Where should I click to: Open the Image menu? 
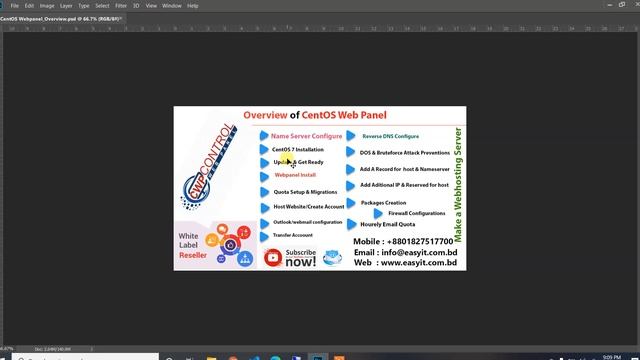click(x=47, y=6)
